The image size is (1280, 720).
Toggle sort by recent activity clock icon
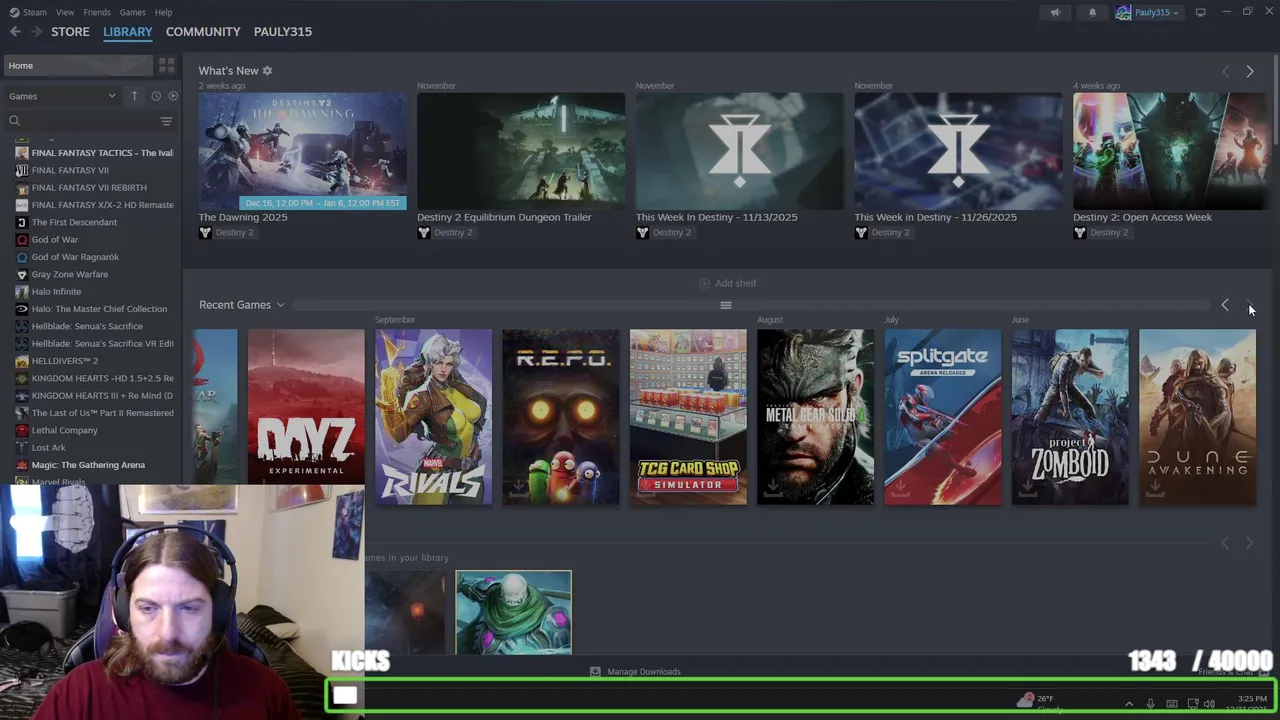tap(156, 96)
